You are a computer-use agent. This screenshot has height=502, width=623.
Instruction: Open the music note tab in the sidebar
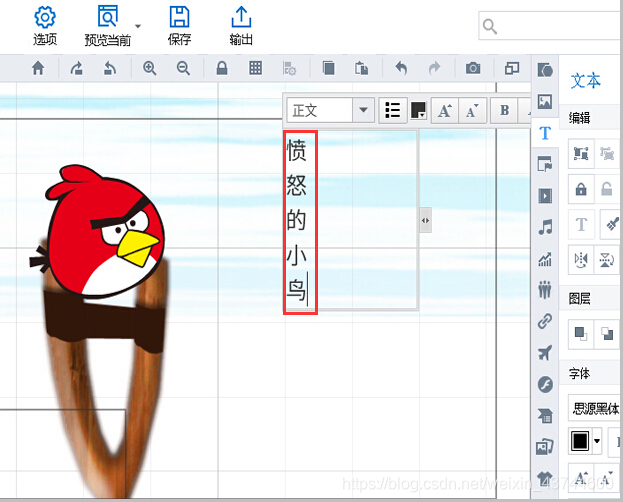545,227
